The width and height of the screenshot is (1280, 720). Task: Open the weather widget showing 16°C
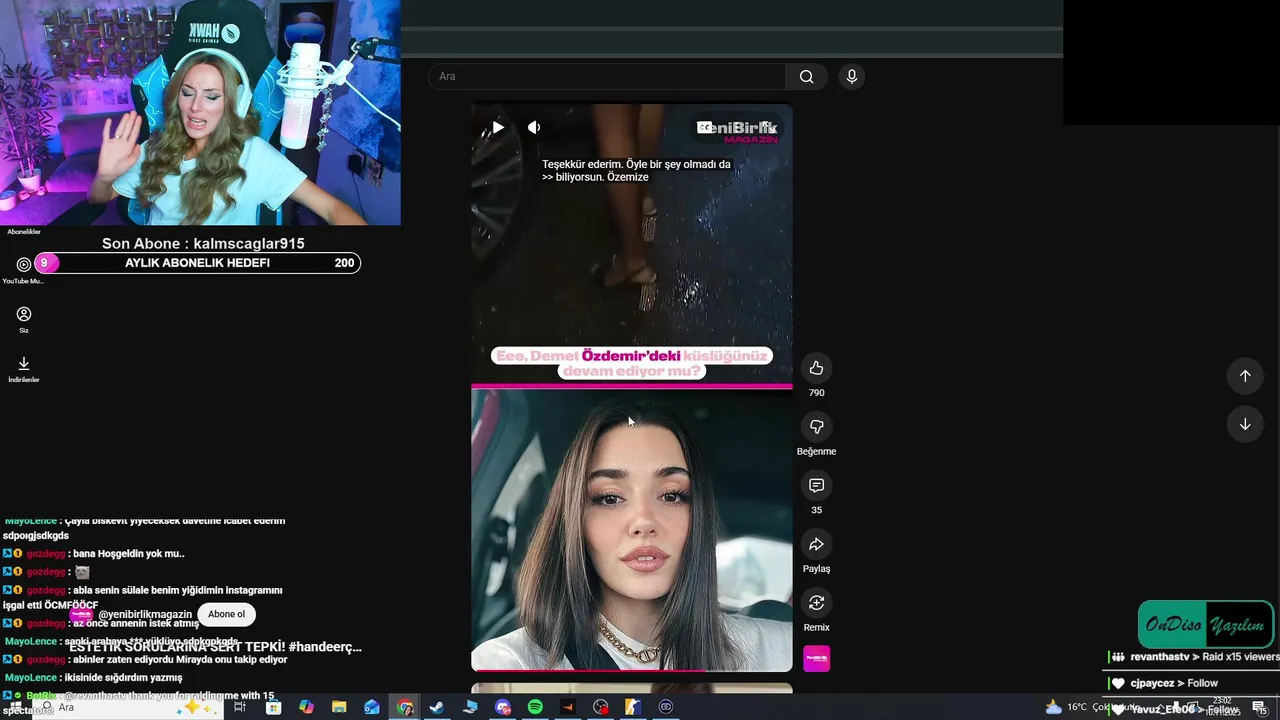point(1090,707)
